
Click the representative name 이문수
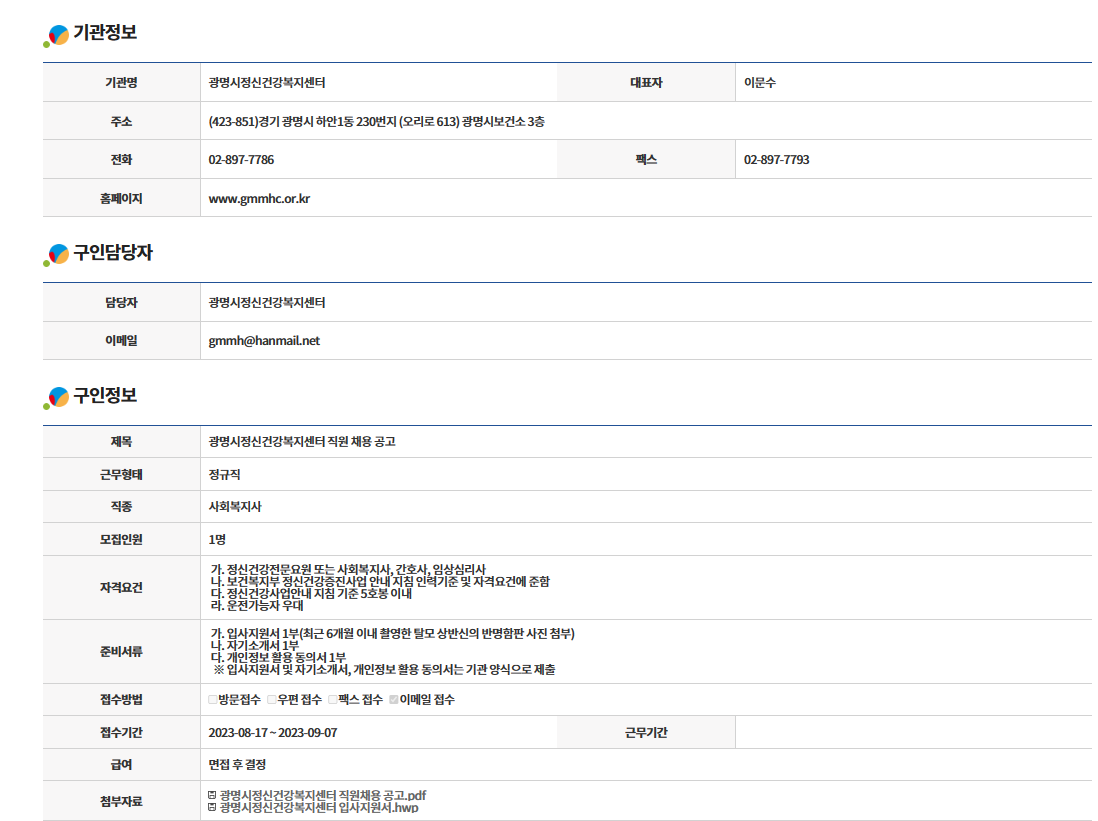[x=760, y=83]
